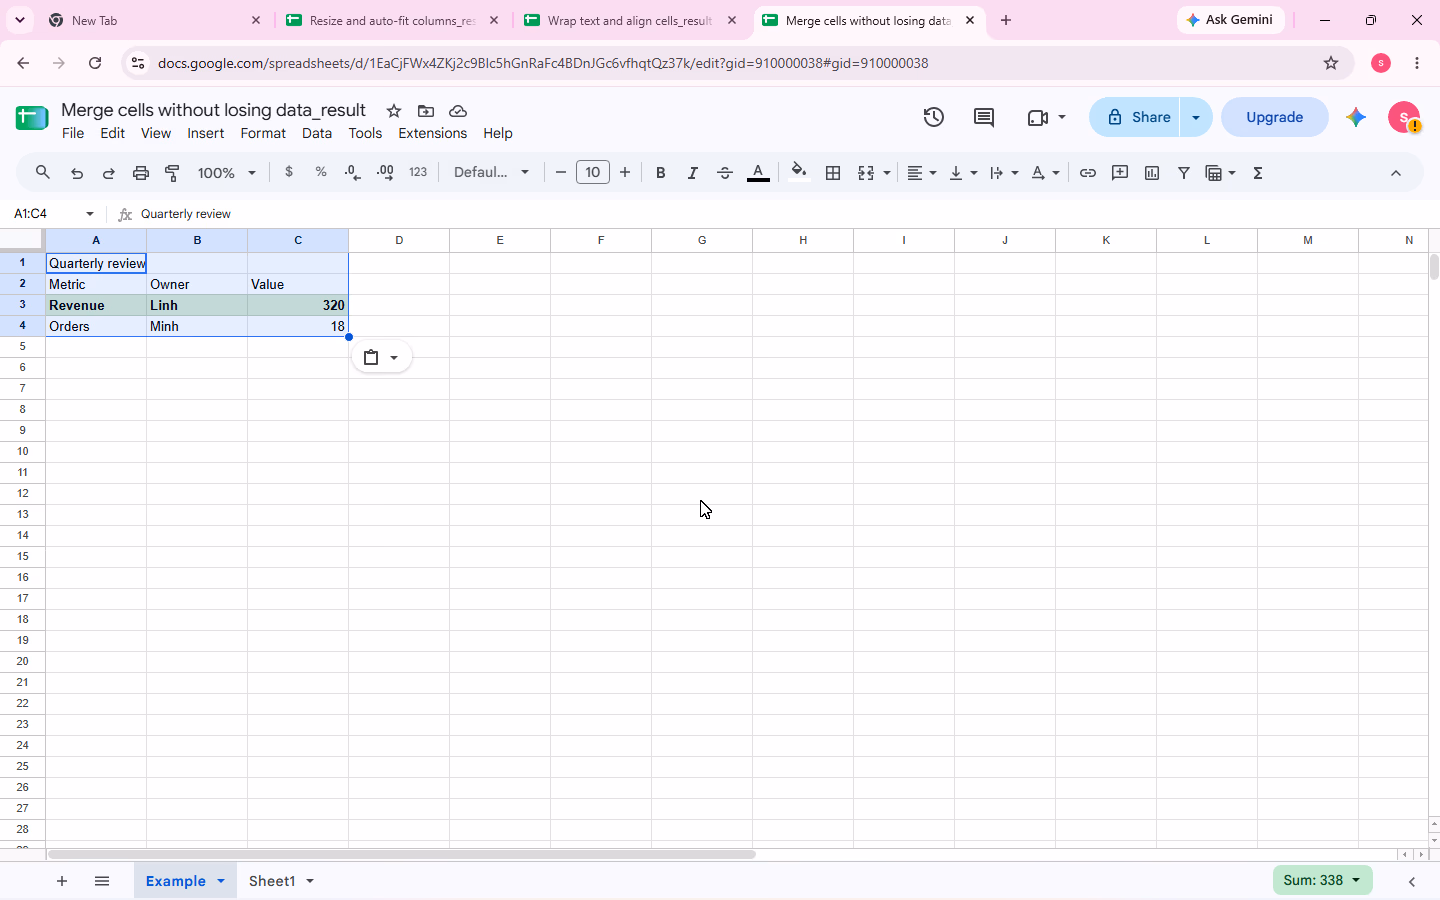Open the Format menu
This screenshot has width=1440, height=900.
263,133
